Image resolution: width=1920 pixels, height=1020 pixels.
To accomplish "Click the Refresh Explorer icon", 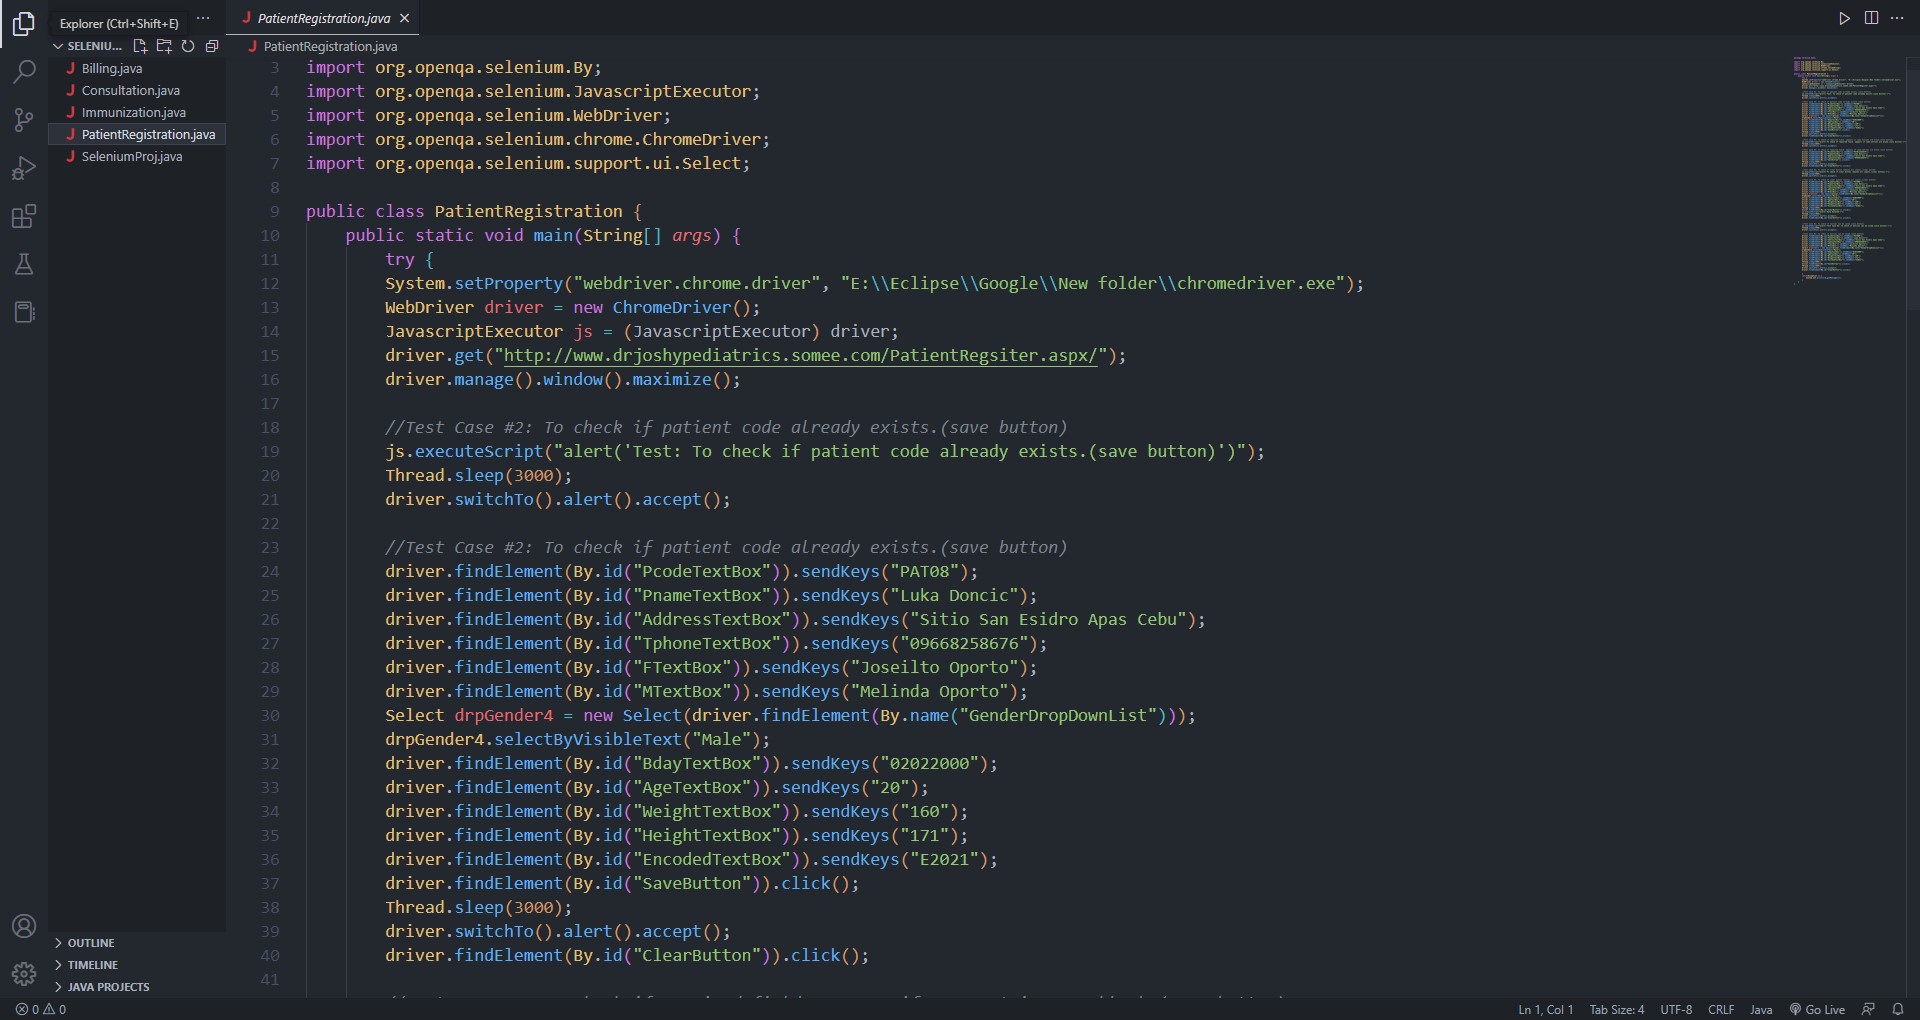I will pos(188,46).
